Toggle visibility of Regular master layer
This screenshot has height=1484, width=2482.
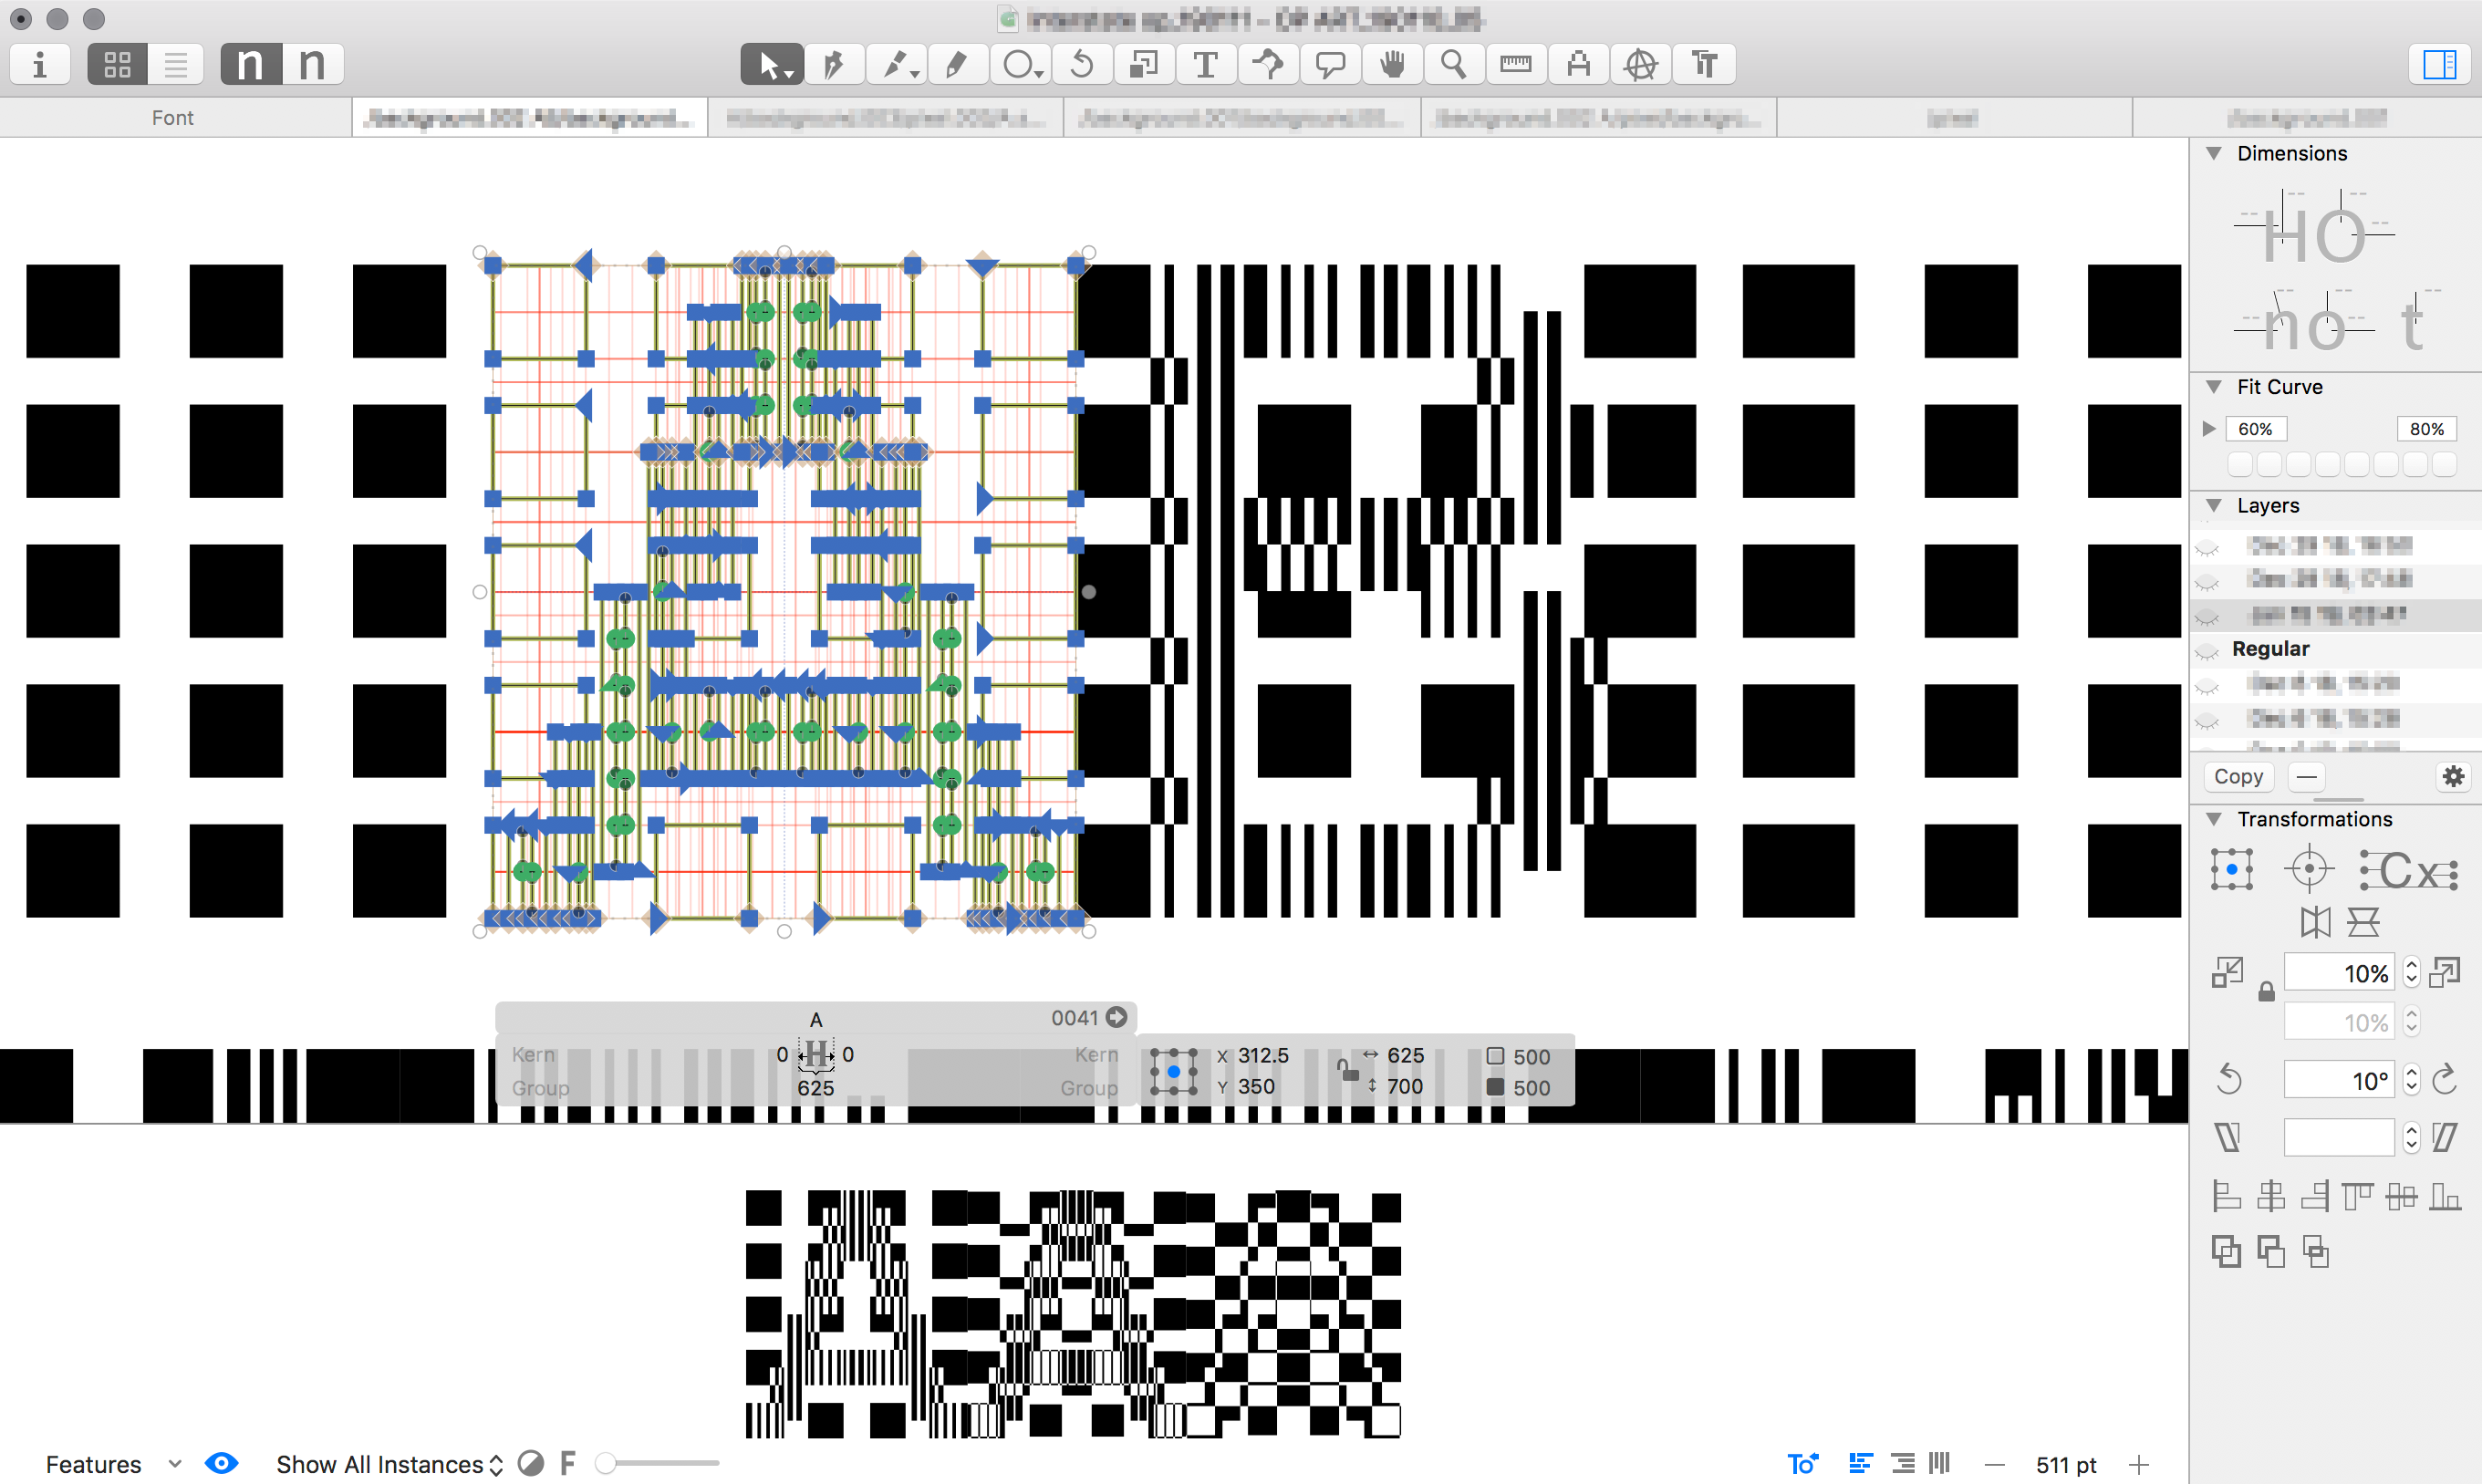[x=2207, y=650]
